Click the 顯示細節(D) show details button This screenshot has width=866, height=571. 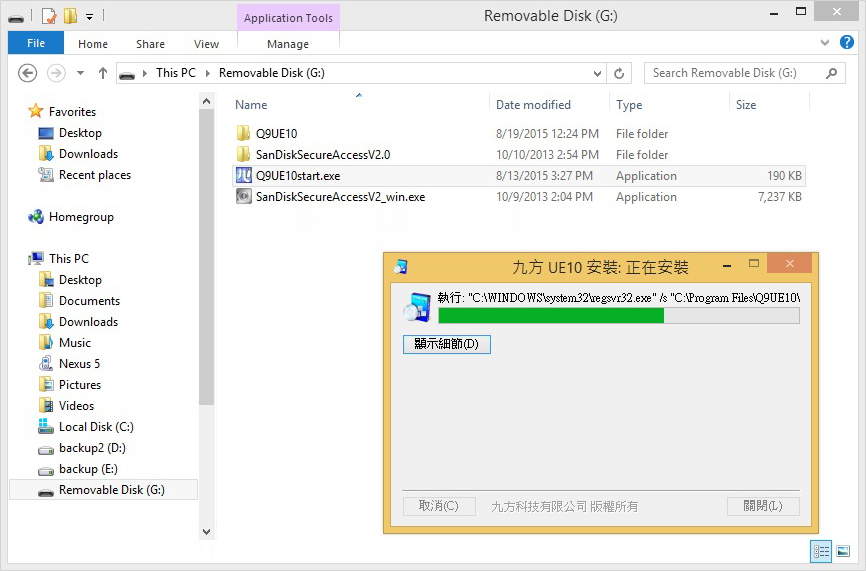[x=446, y=344]
